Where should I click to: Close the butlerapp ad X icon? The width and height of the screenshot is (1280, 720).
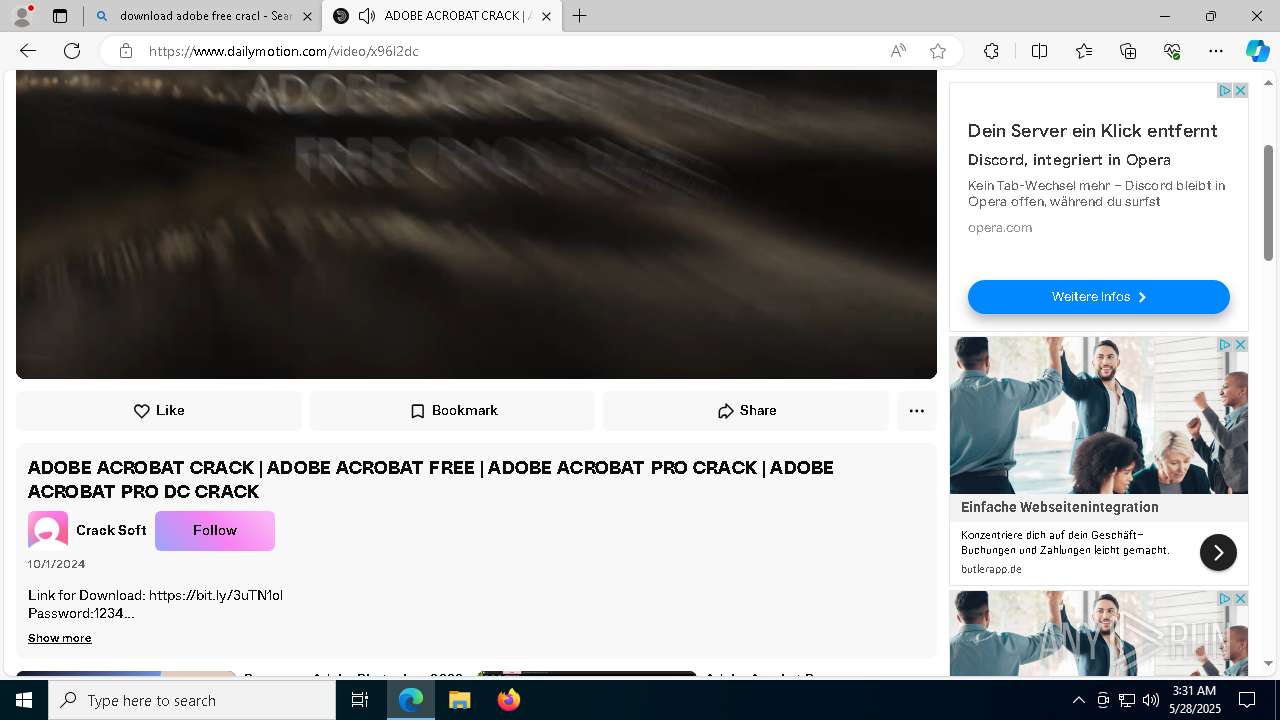[1240, 345]
